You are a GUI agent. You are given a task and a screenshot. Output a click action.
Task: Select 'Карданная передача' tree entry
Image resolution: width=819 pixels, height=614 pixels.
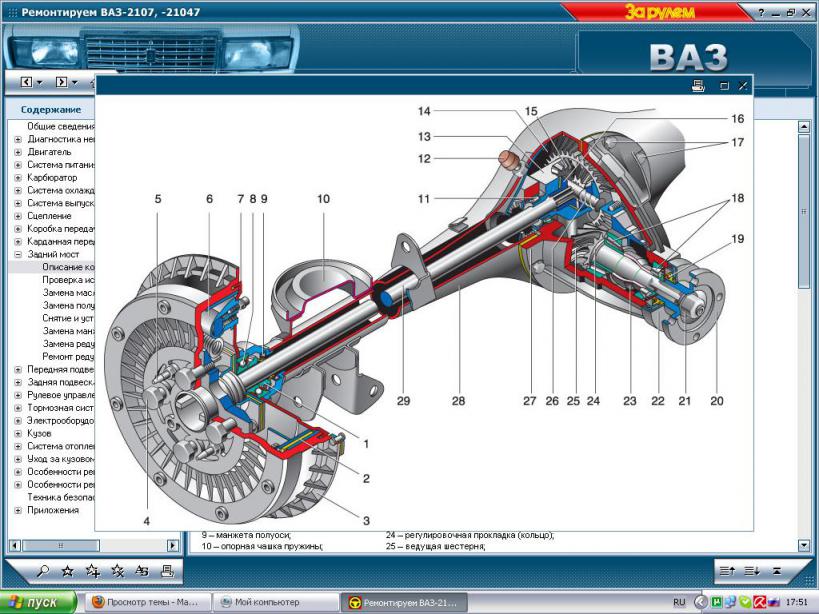(x=61, y=242)
